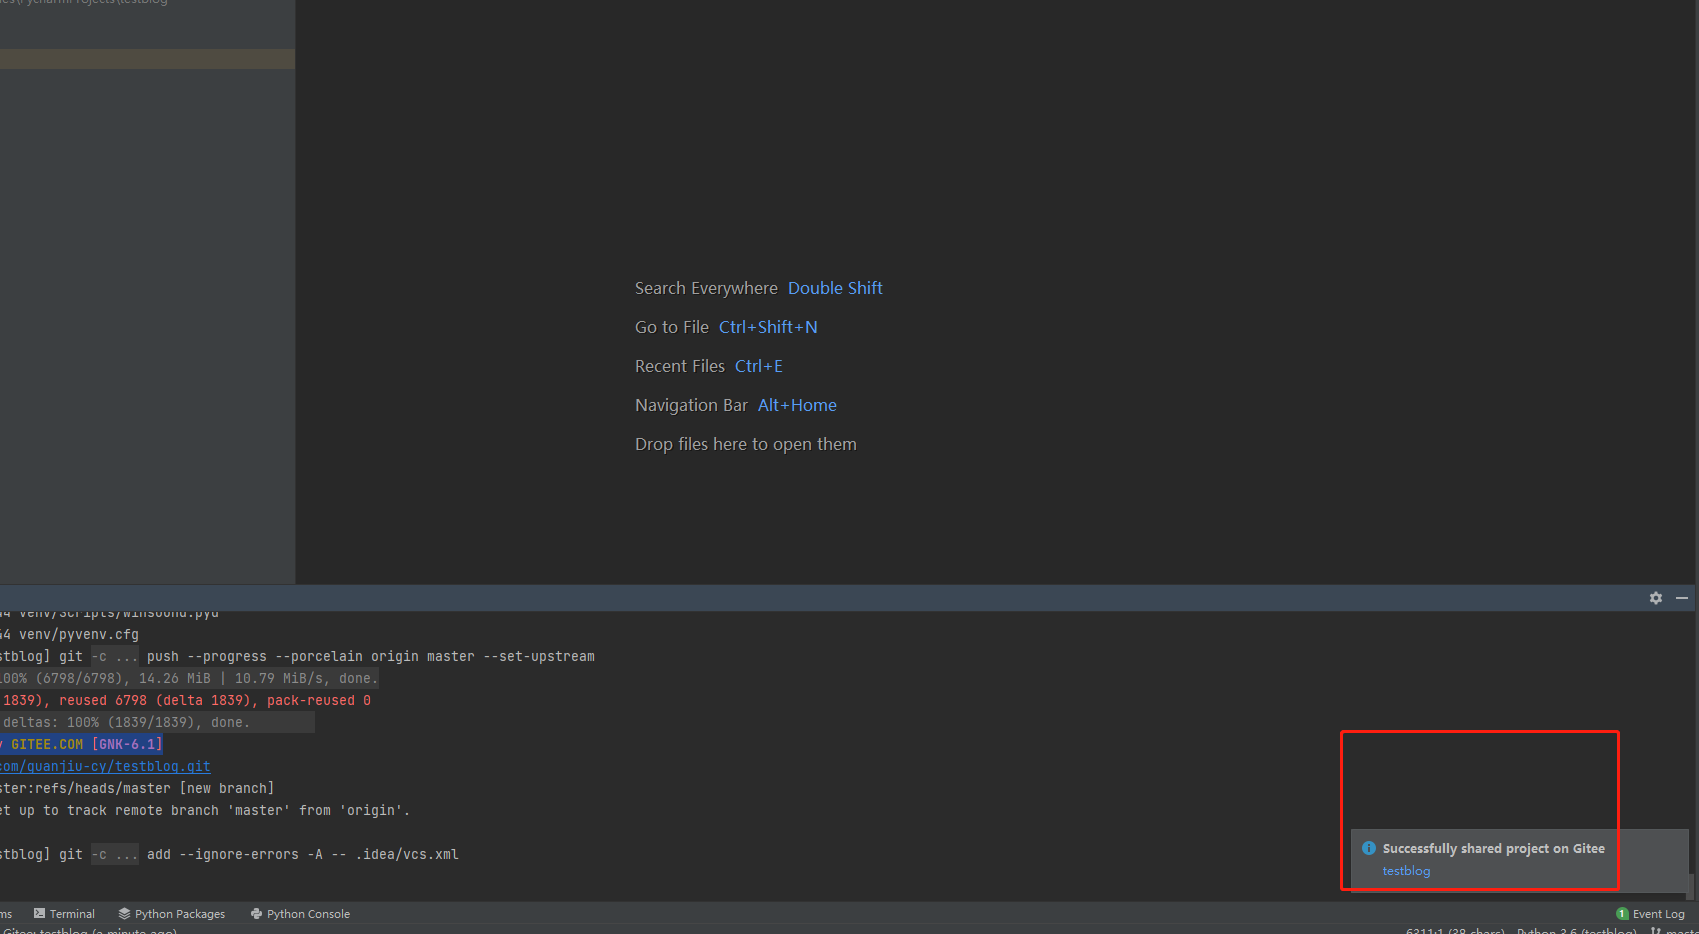Image resolution: width=1699 pixels, height=934 pixels.
Task: Click the Double Shift shortcut next to Search Everywhere
Action: 835,287
